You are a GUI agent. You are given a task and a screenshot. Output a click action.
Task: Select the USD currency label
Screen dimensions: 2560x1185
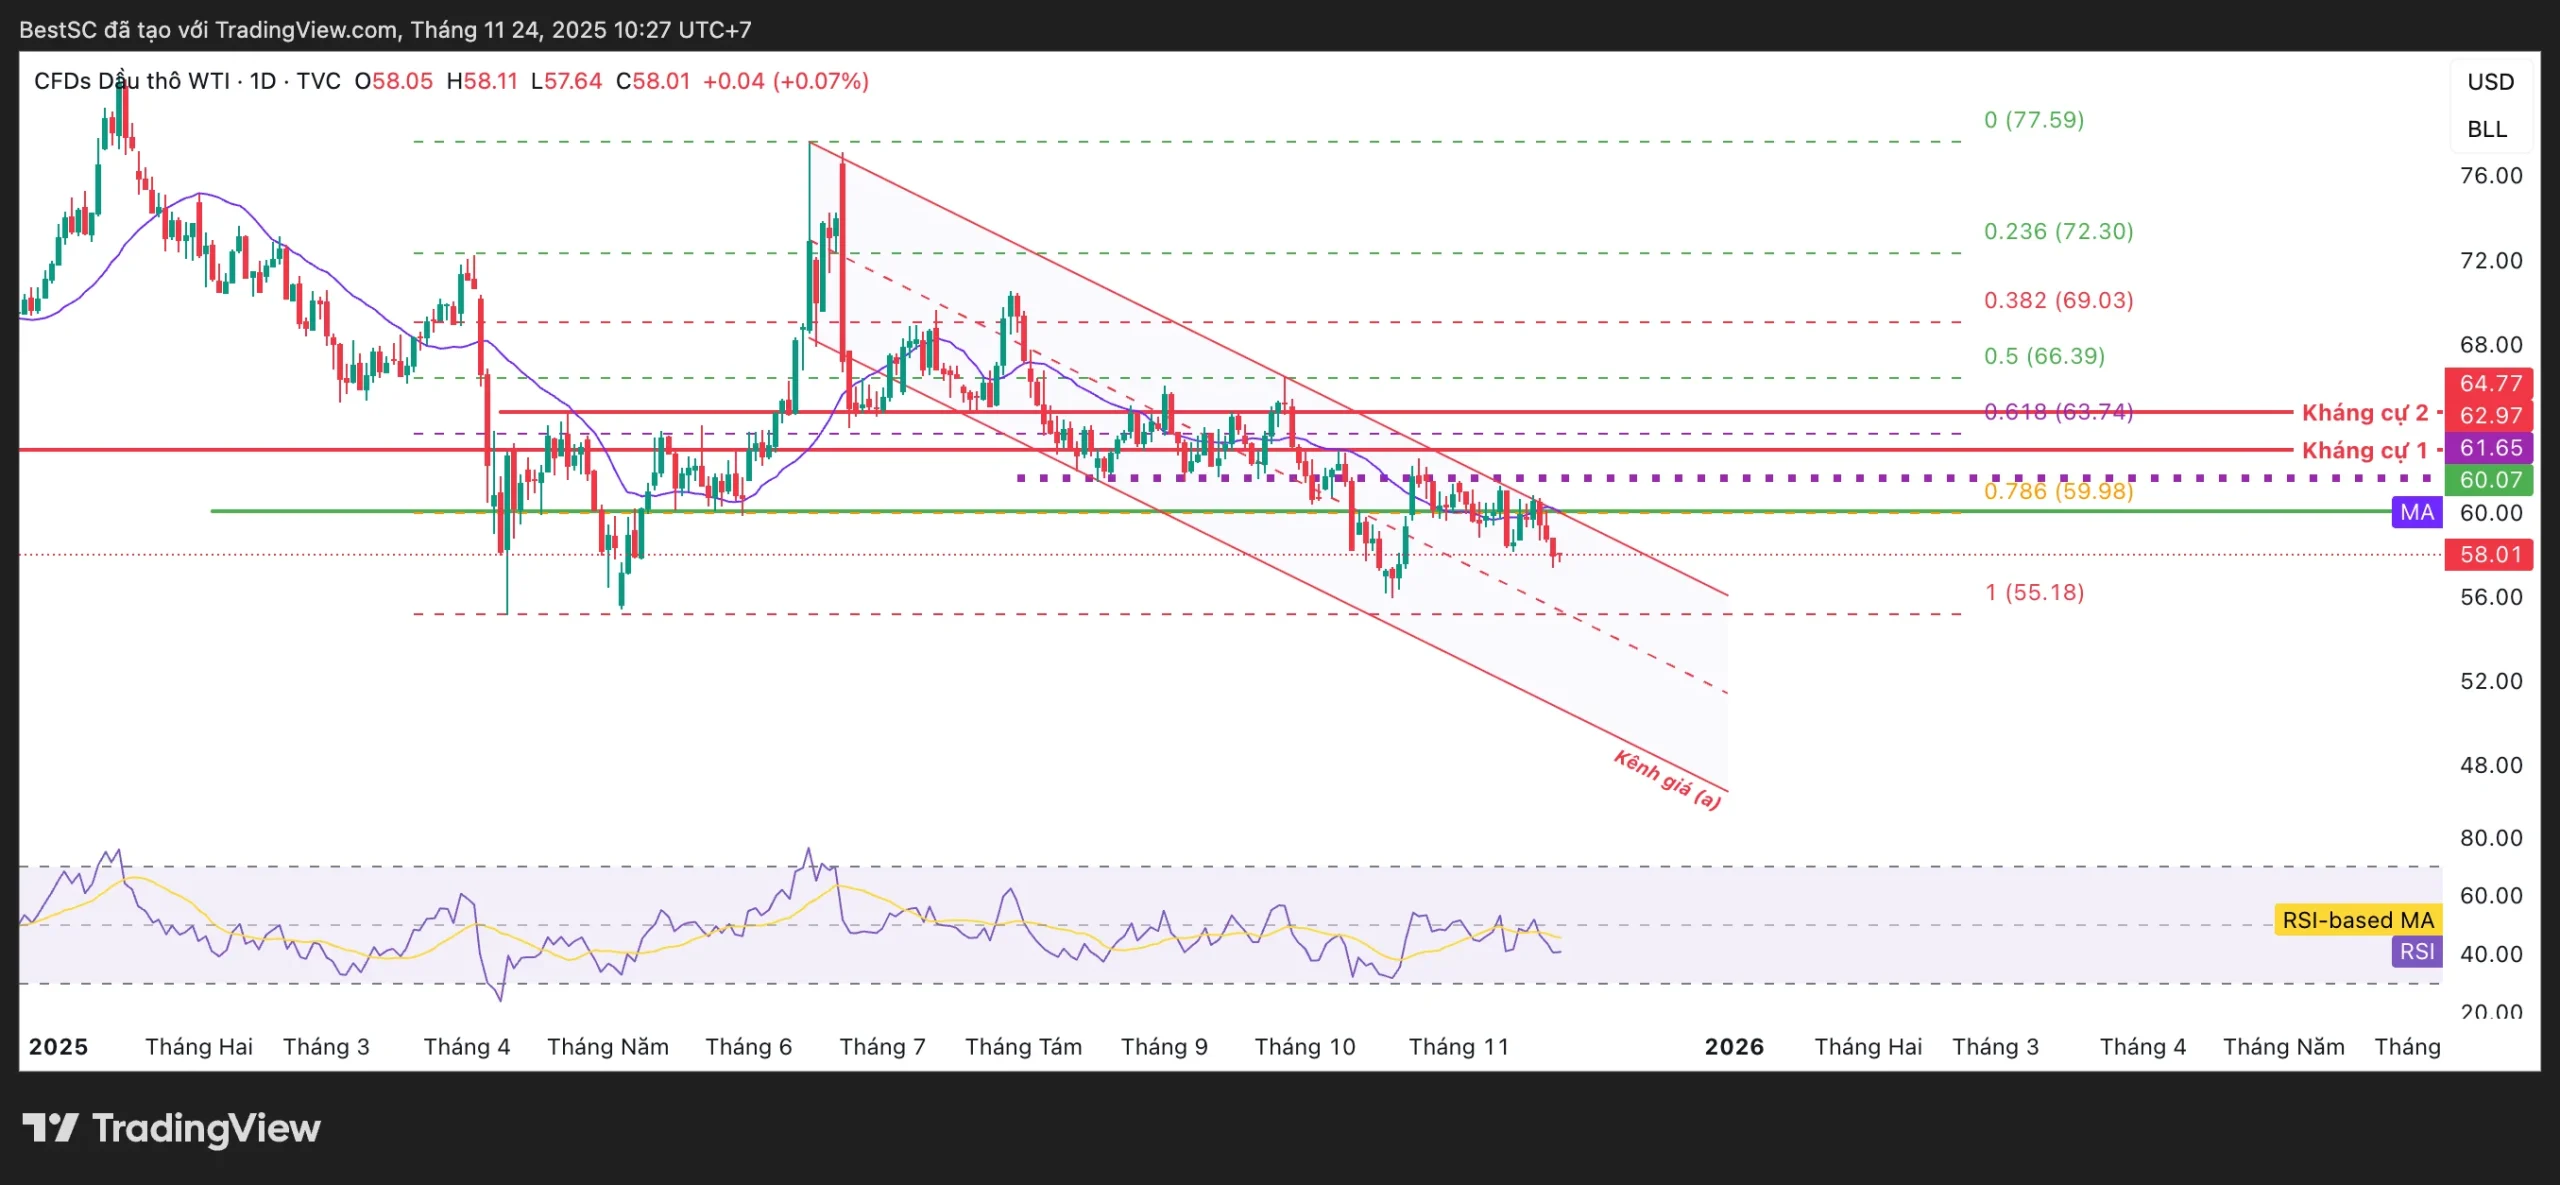coord(2489,82)
